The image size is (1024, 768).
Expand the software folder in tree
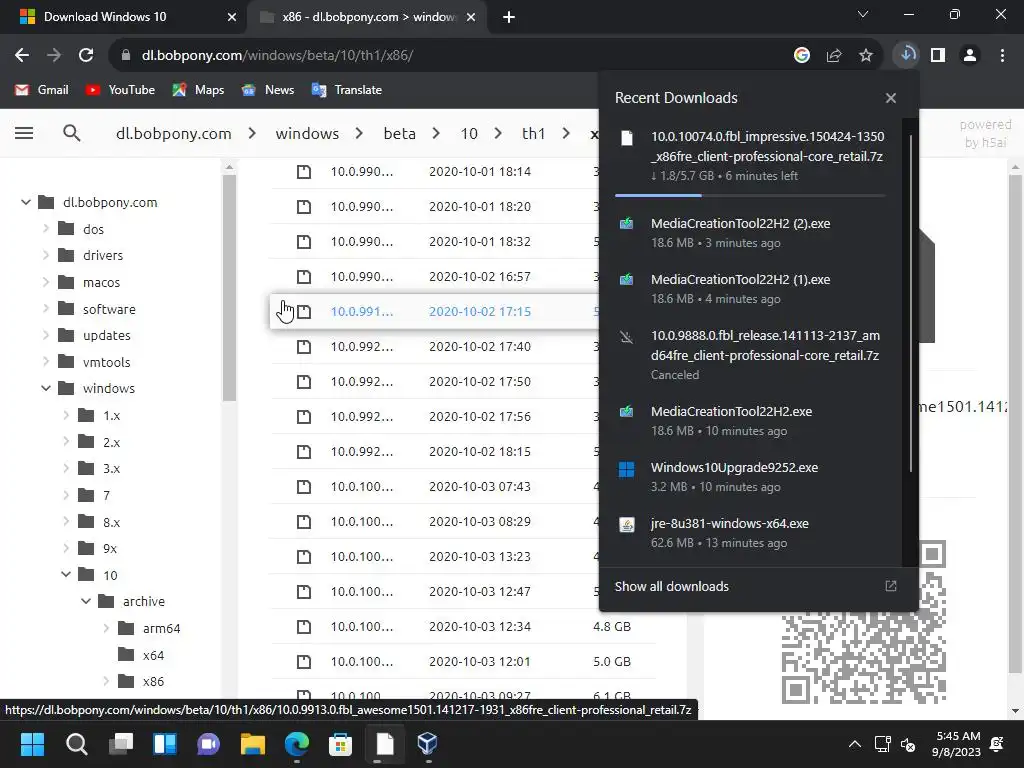(x=46, y=309)
